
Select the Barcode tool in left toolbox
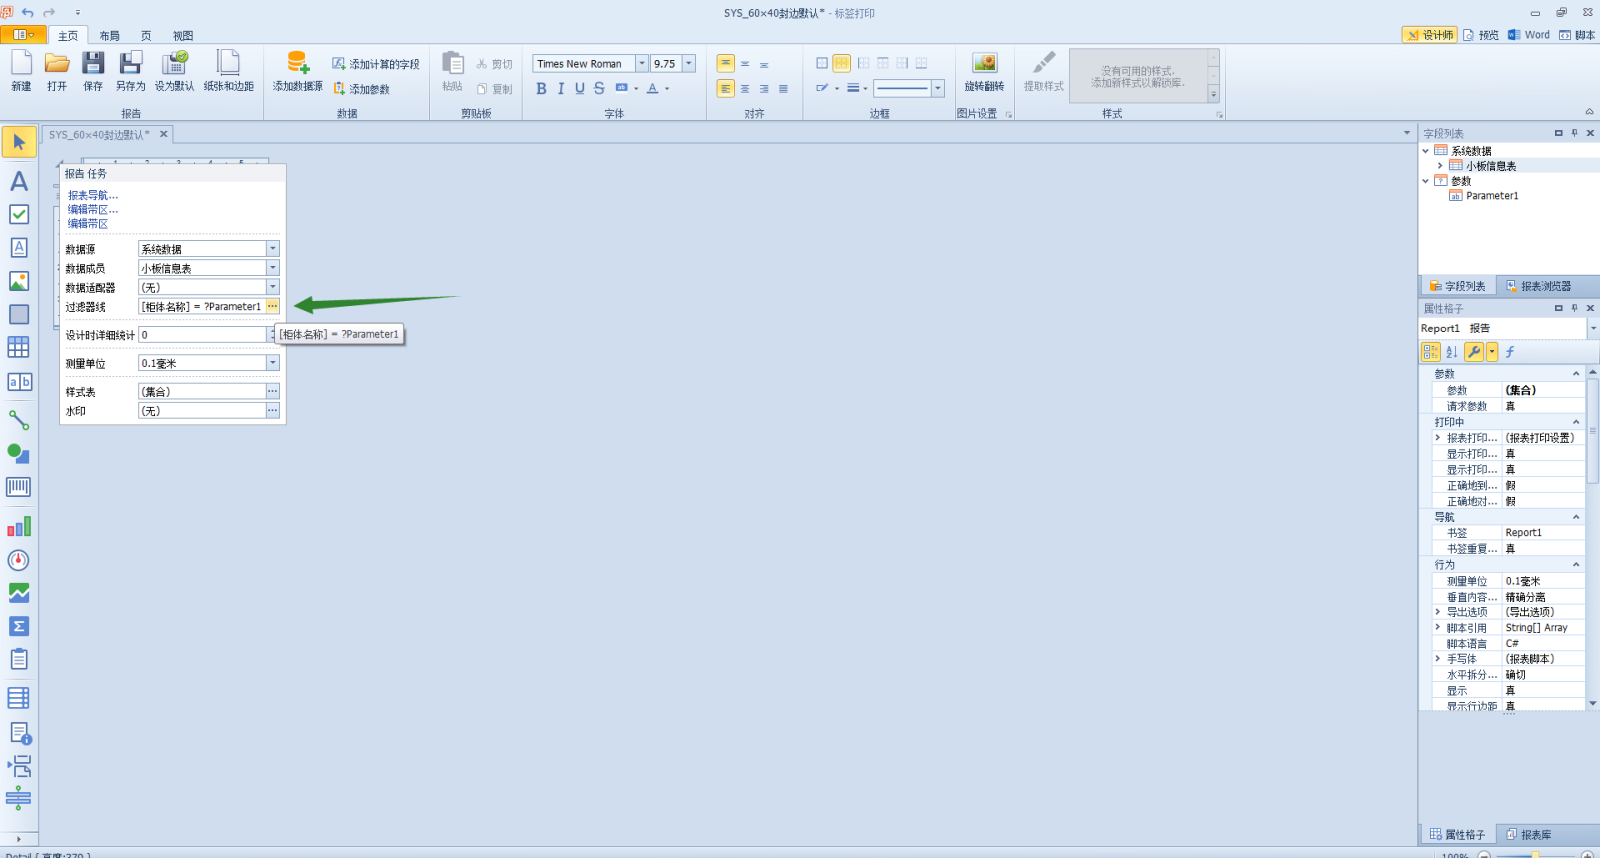coord(18,487)
